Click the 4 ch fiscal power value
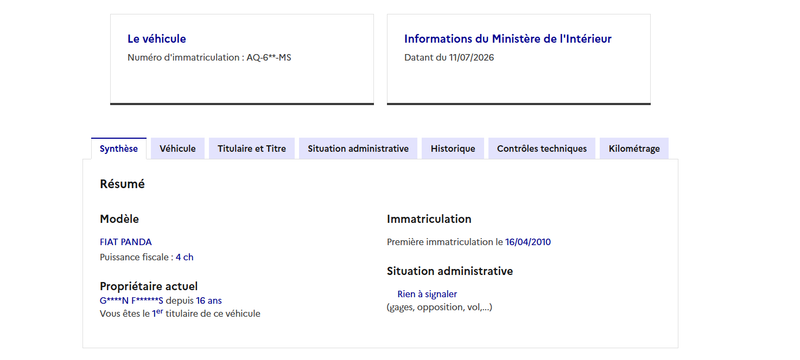This screenshot has height=360, width=800. 185,257
